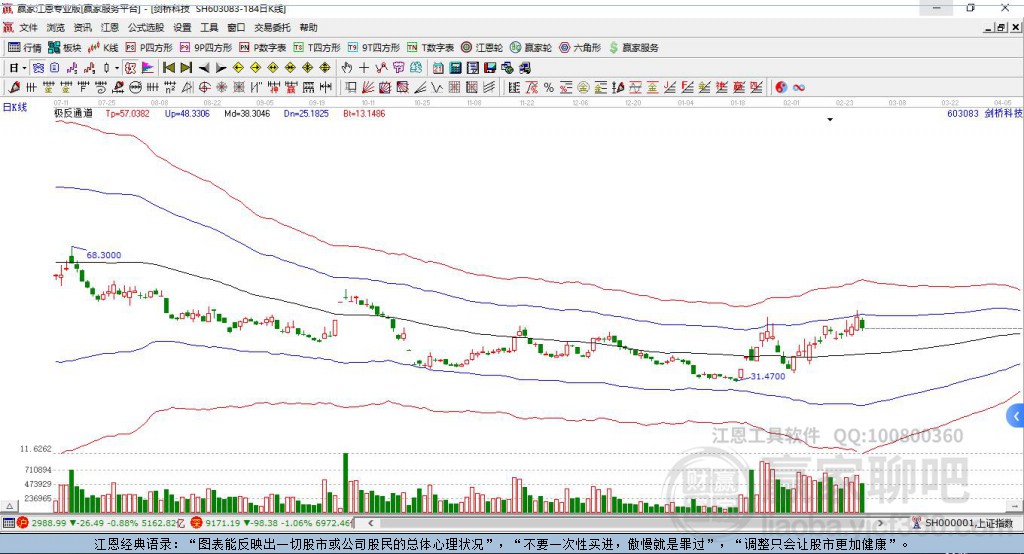Expand the candlestick style dropdown arrow
The width and height of the screenshot is (1024, 554).
117,68
